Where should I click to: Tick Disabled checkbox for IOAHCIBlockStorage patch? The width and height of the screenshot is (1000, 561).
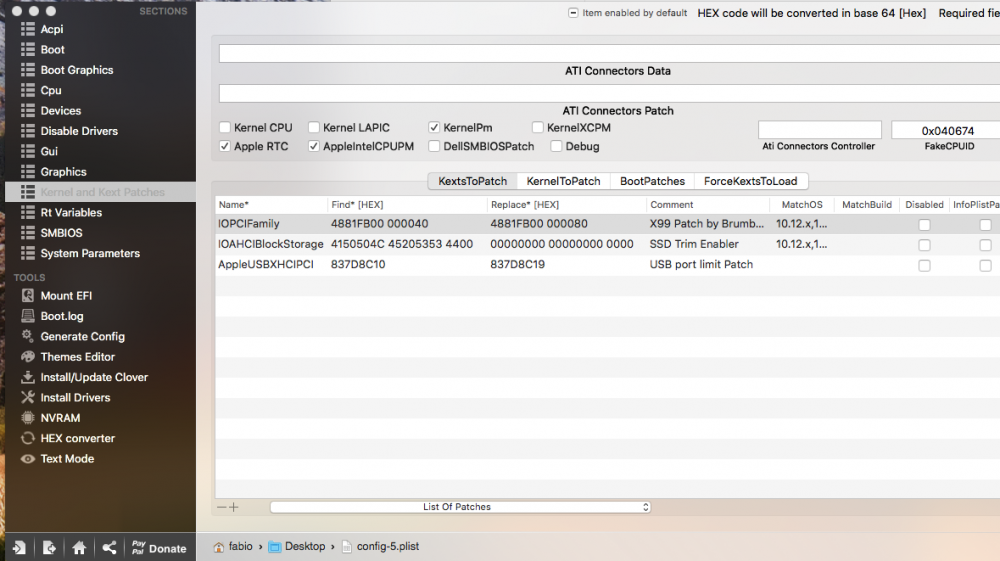[924, 245]
